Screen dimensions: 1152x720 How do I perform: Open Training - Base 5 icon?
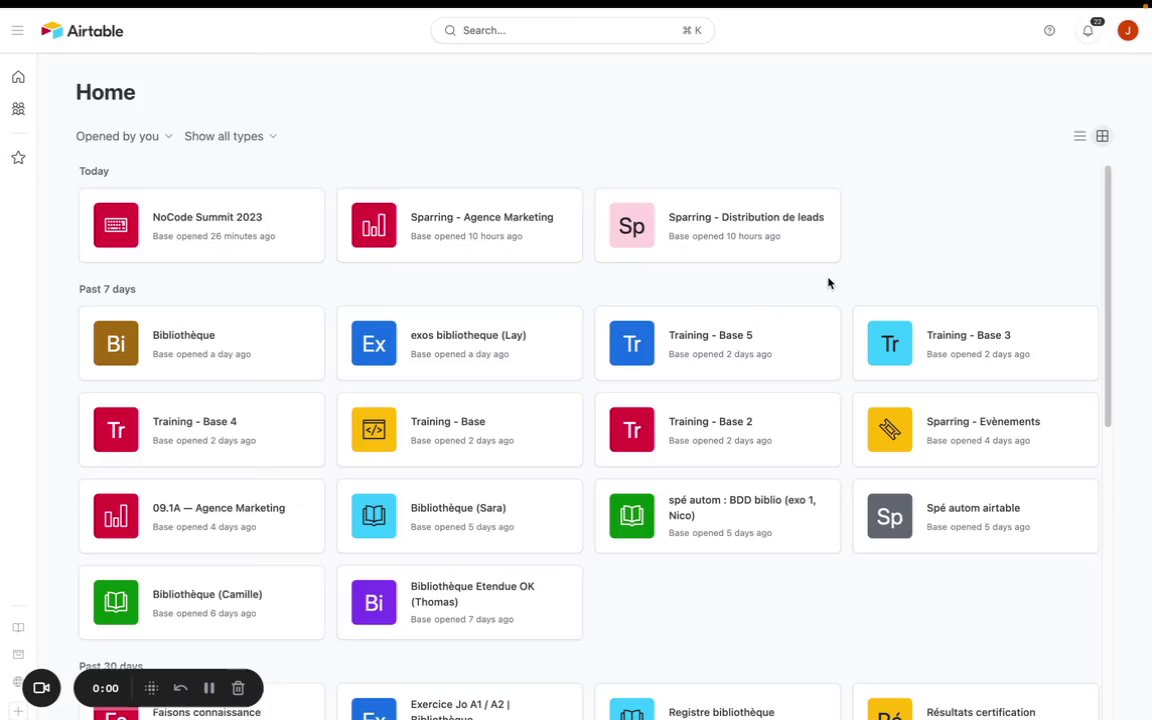point(632,343)
